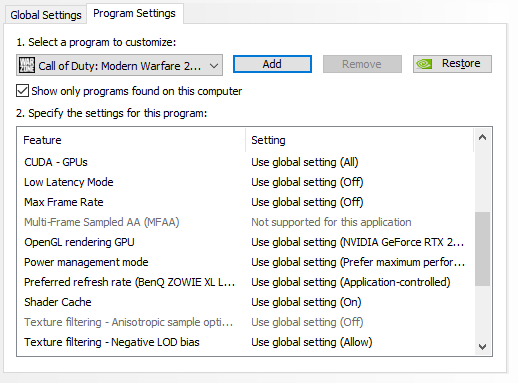Click the Add button
Screen dimensions: 518x383
point(272,64)
